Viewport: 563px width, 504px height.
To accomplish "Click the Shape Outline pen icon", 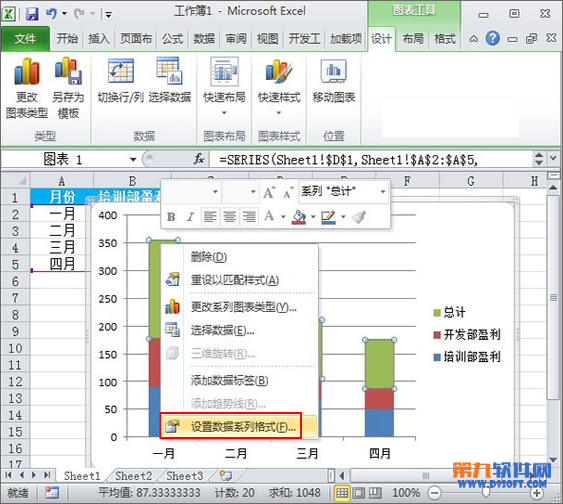I will [x=328, y=217].
